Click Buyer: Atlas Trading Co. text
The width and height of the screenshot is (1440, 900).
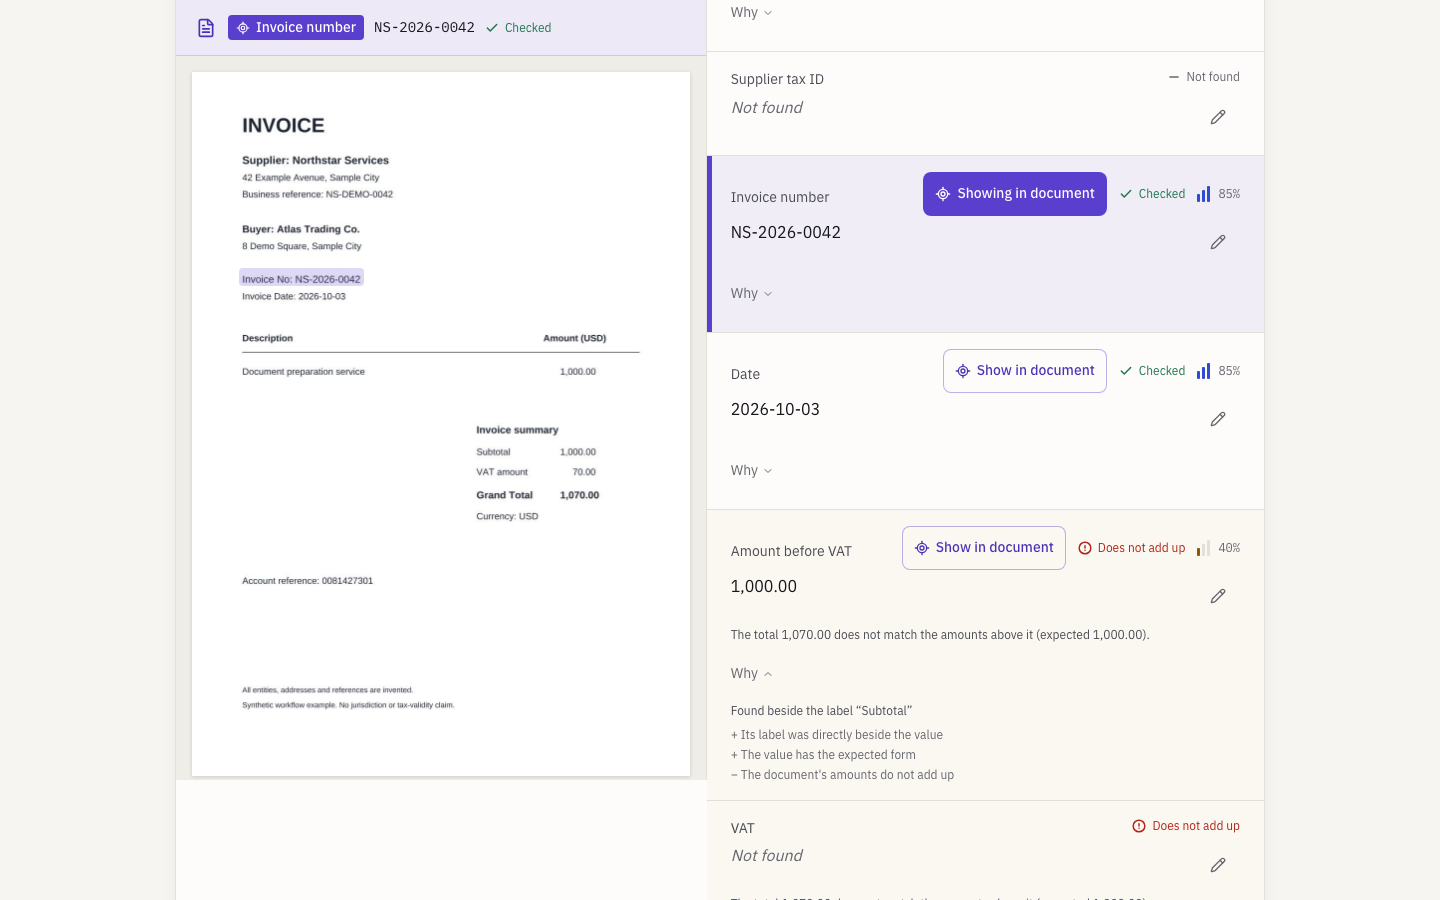tap(301, 229)
